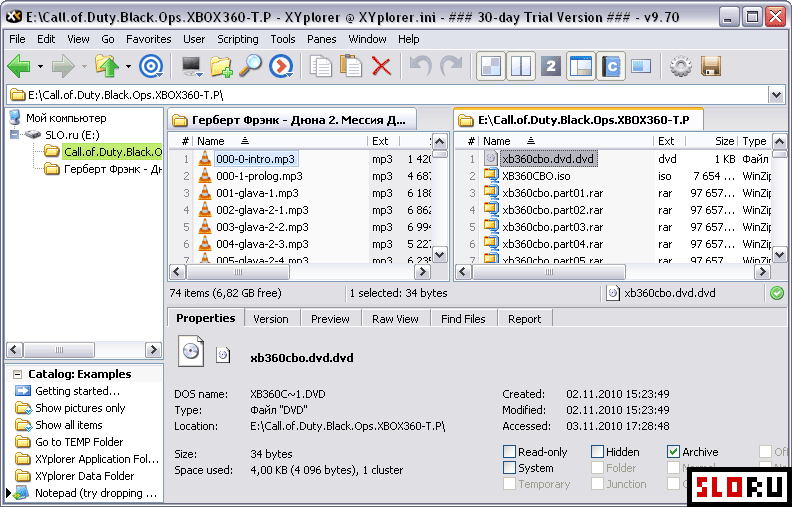The image size is (792, 507).
Task: Select file 003-glava-2-2.mp3
Action: (262, 227)
